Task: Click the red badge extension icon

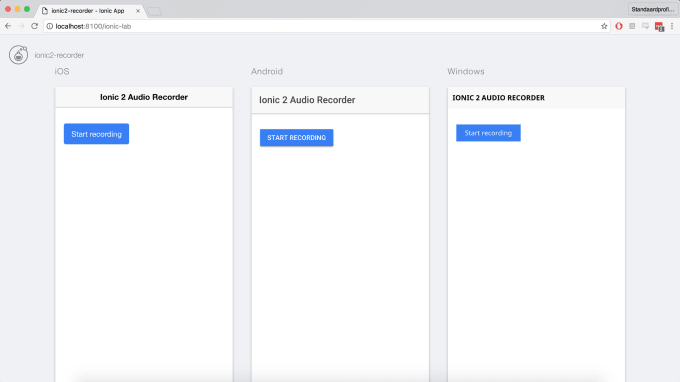Action: pyautogui.click(x=659, y=27)
